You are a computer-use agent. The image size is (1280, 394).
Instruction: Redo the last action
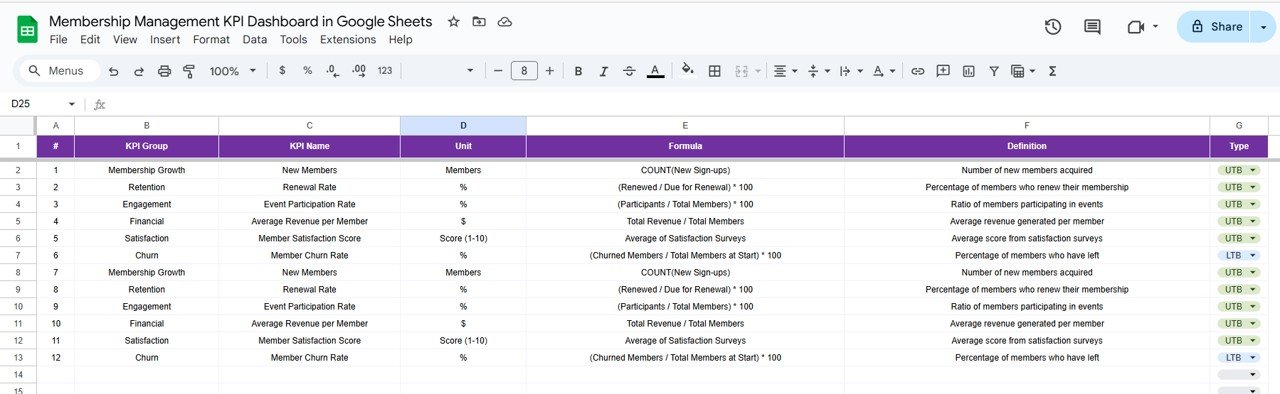[139, 71]
